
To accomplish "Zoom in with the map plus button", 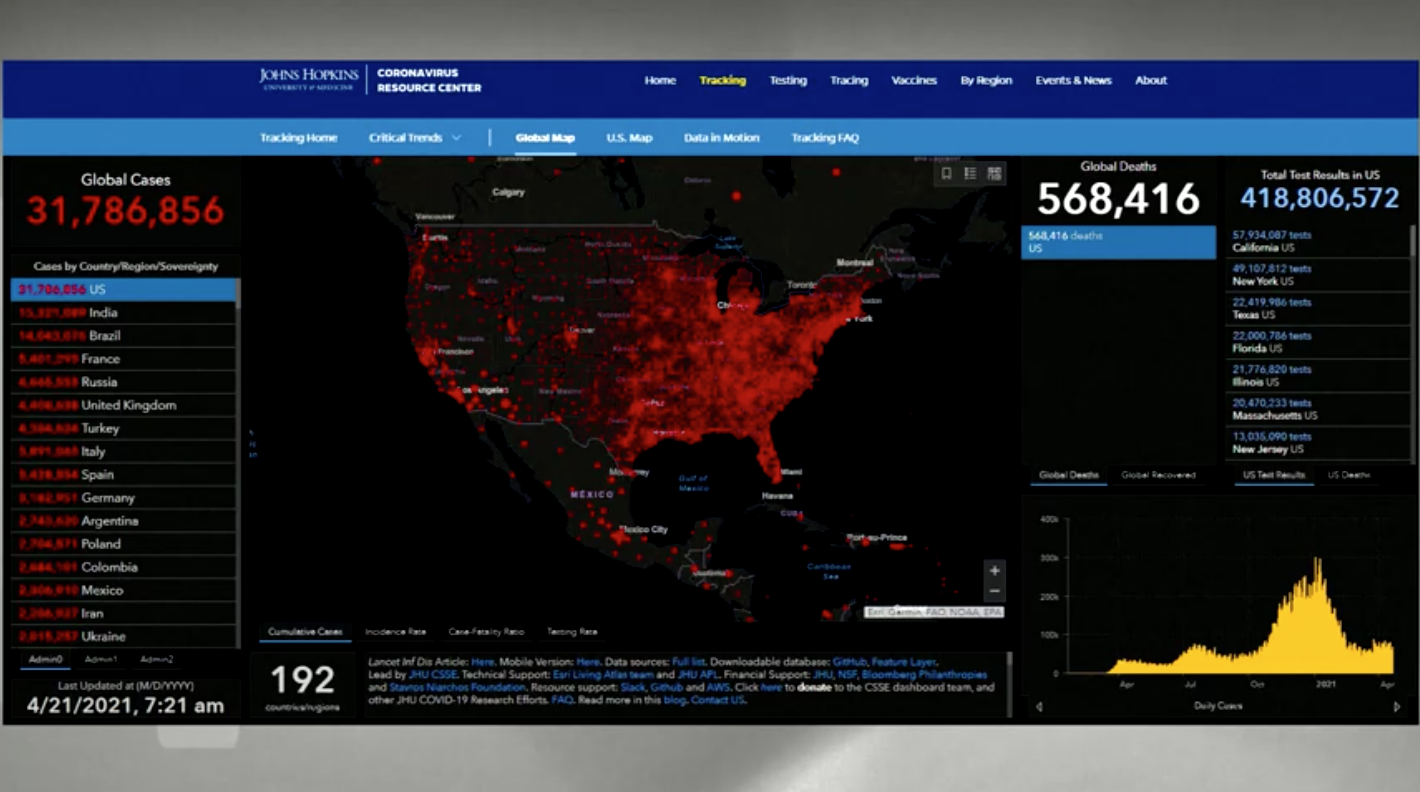I will [x=994, y=571].
